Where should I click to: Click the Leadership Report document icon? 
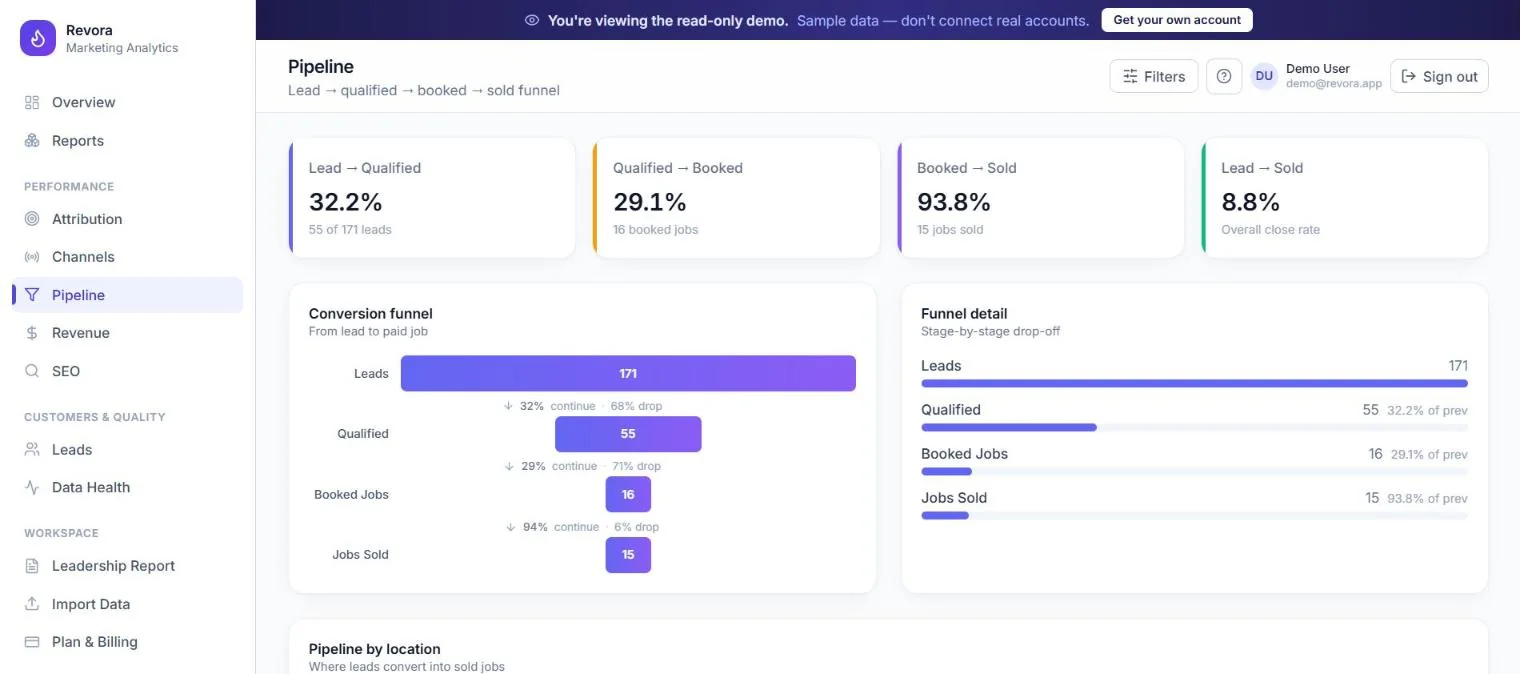[32, 566]
